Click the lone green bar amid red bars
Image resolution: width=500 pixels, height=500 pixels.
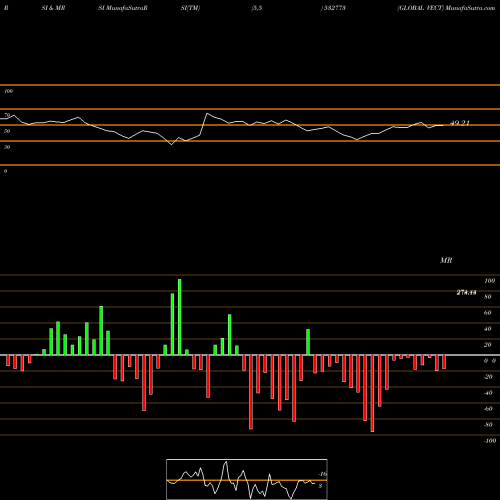[308, 342]
